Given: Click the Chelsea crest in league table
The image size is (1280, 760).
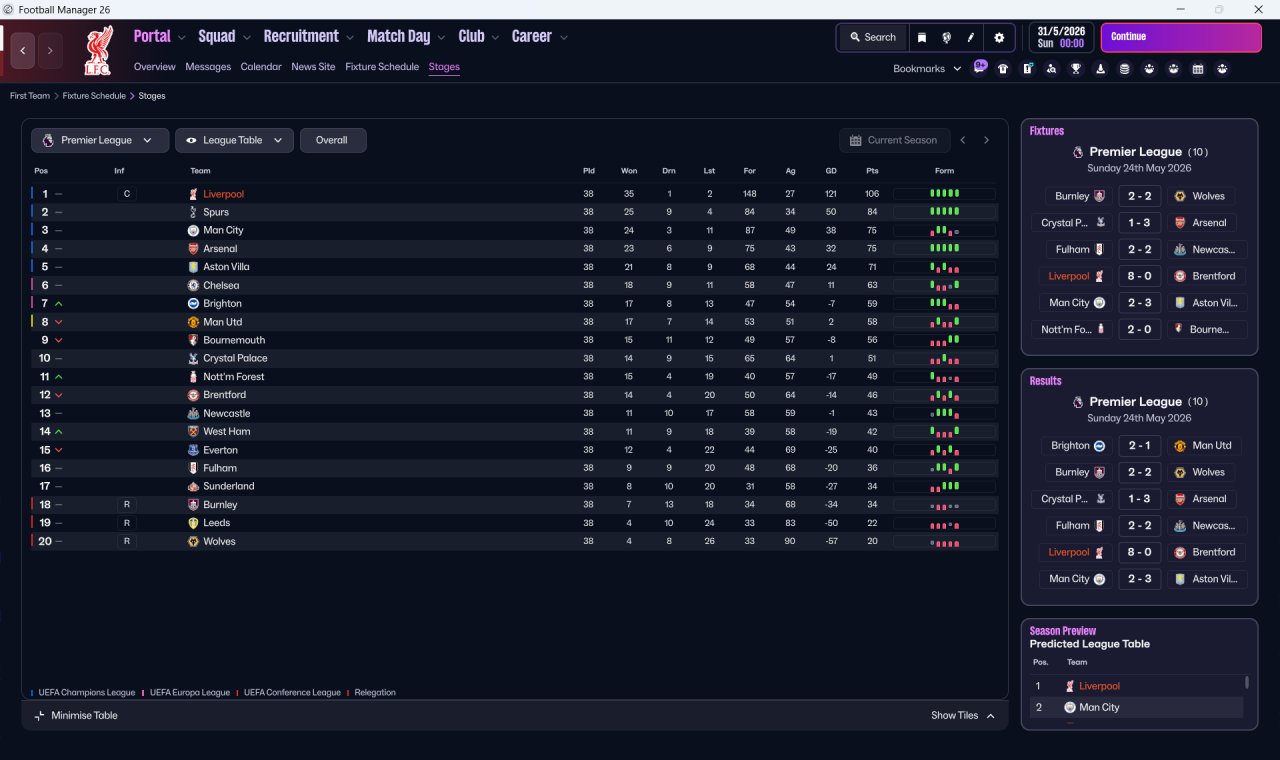Looking at the screenshot, I should click(193, 285).
